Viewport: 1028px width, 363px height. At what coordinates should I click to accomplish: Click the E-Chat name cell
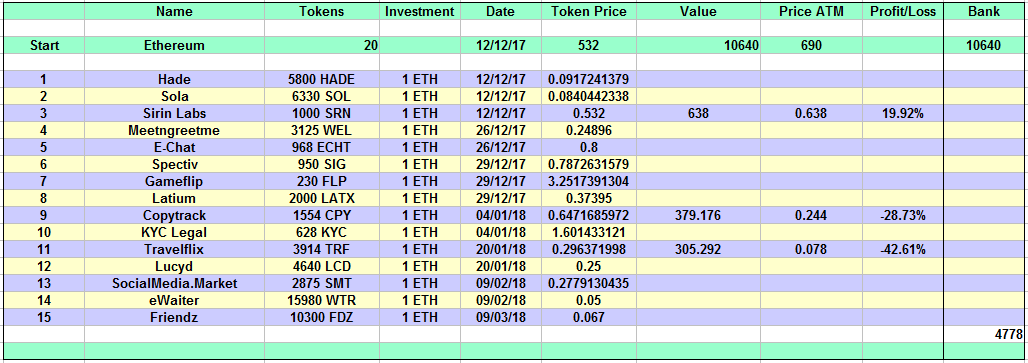[x=174, y=147]
